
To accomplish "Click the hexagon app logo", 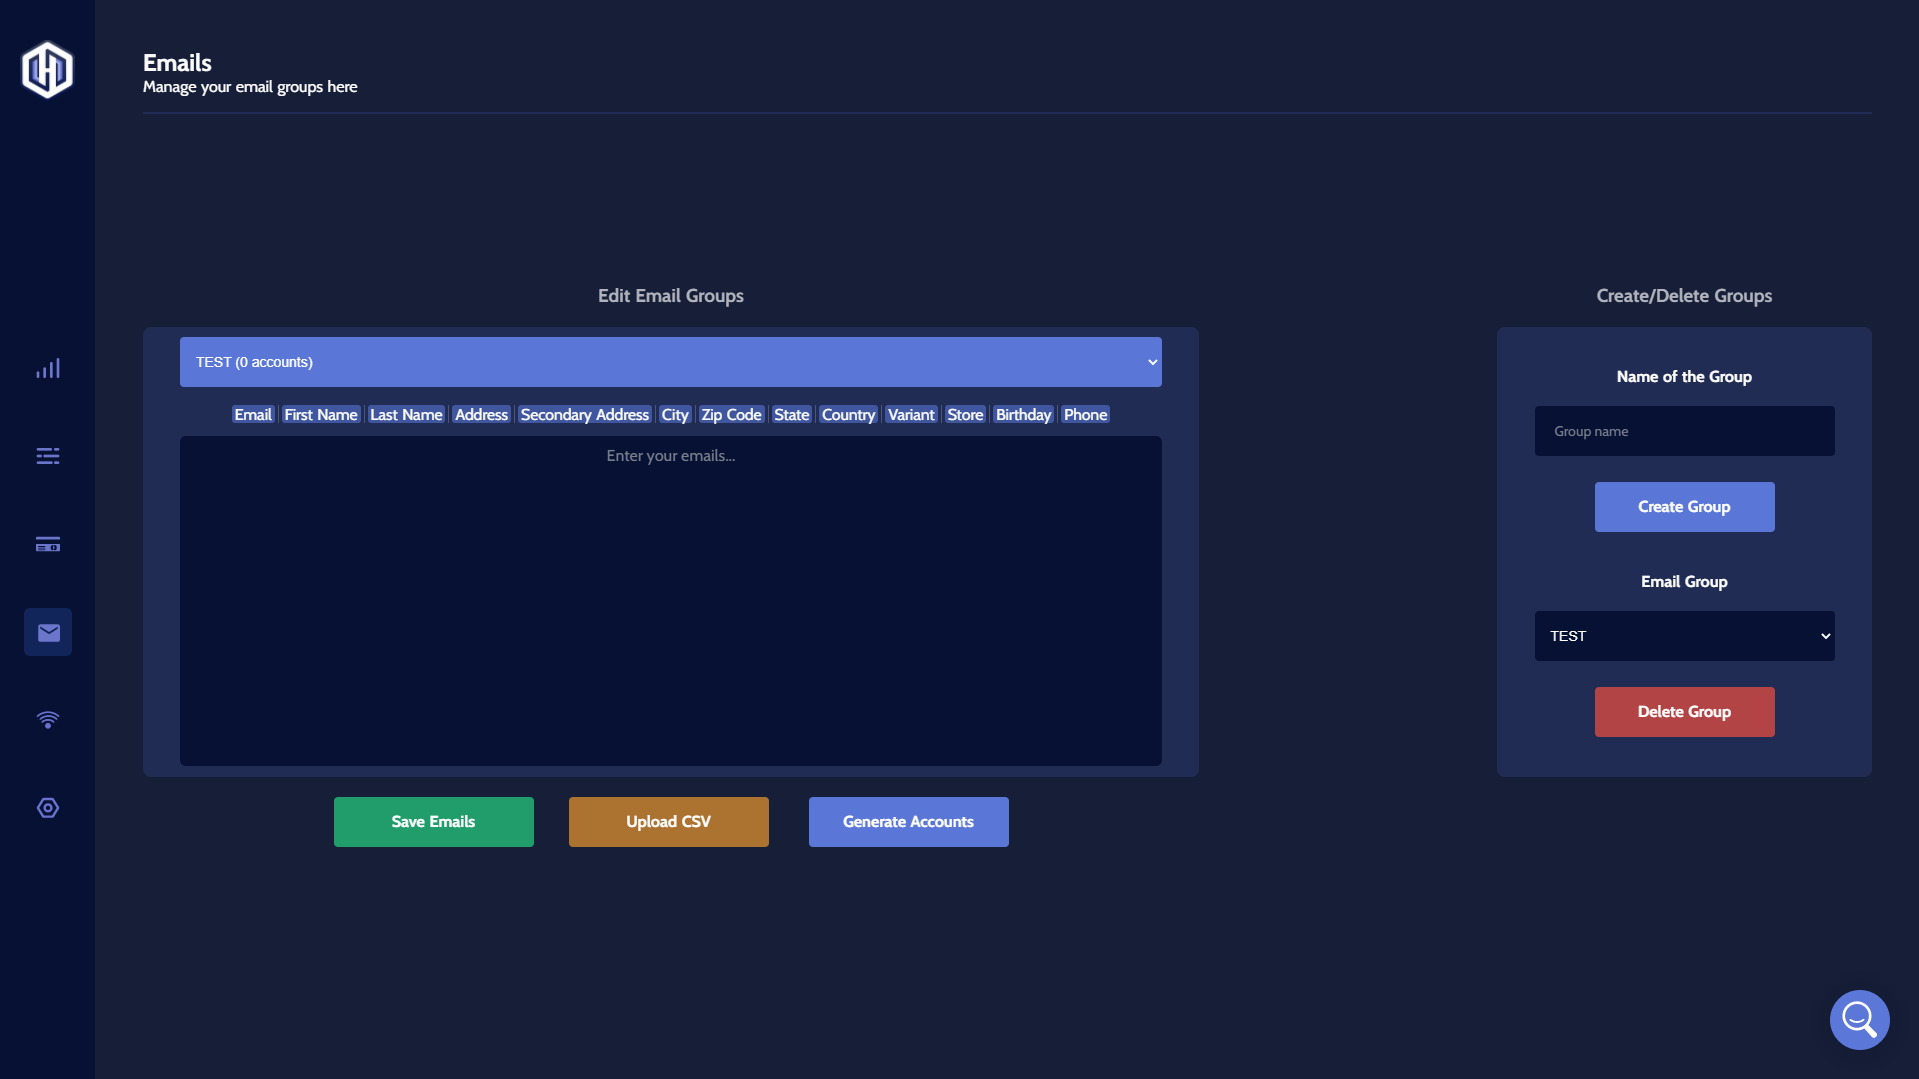I will click(47, 70).
